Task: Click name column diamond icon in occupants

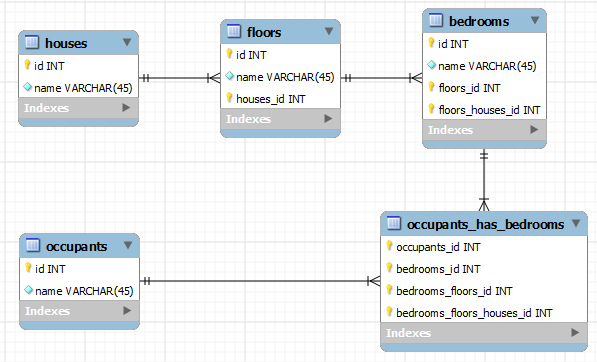Action: click(x=29, y=290)
